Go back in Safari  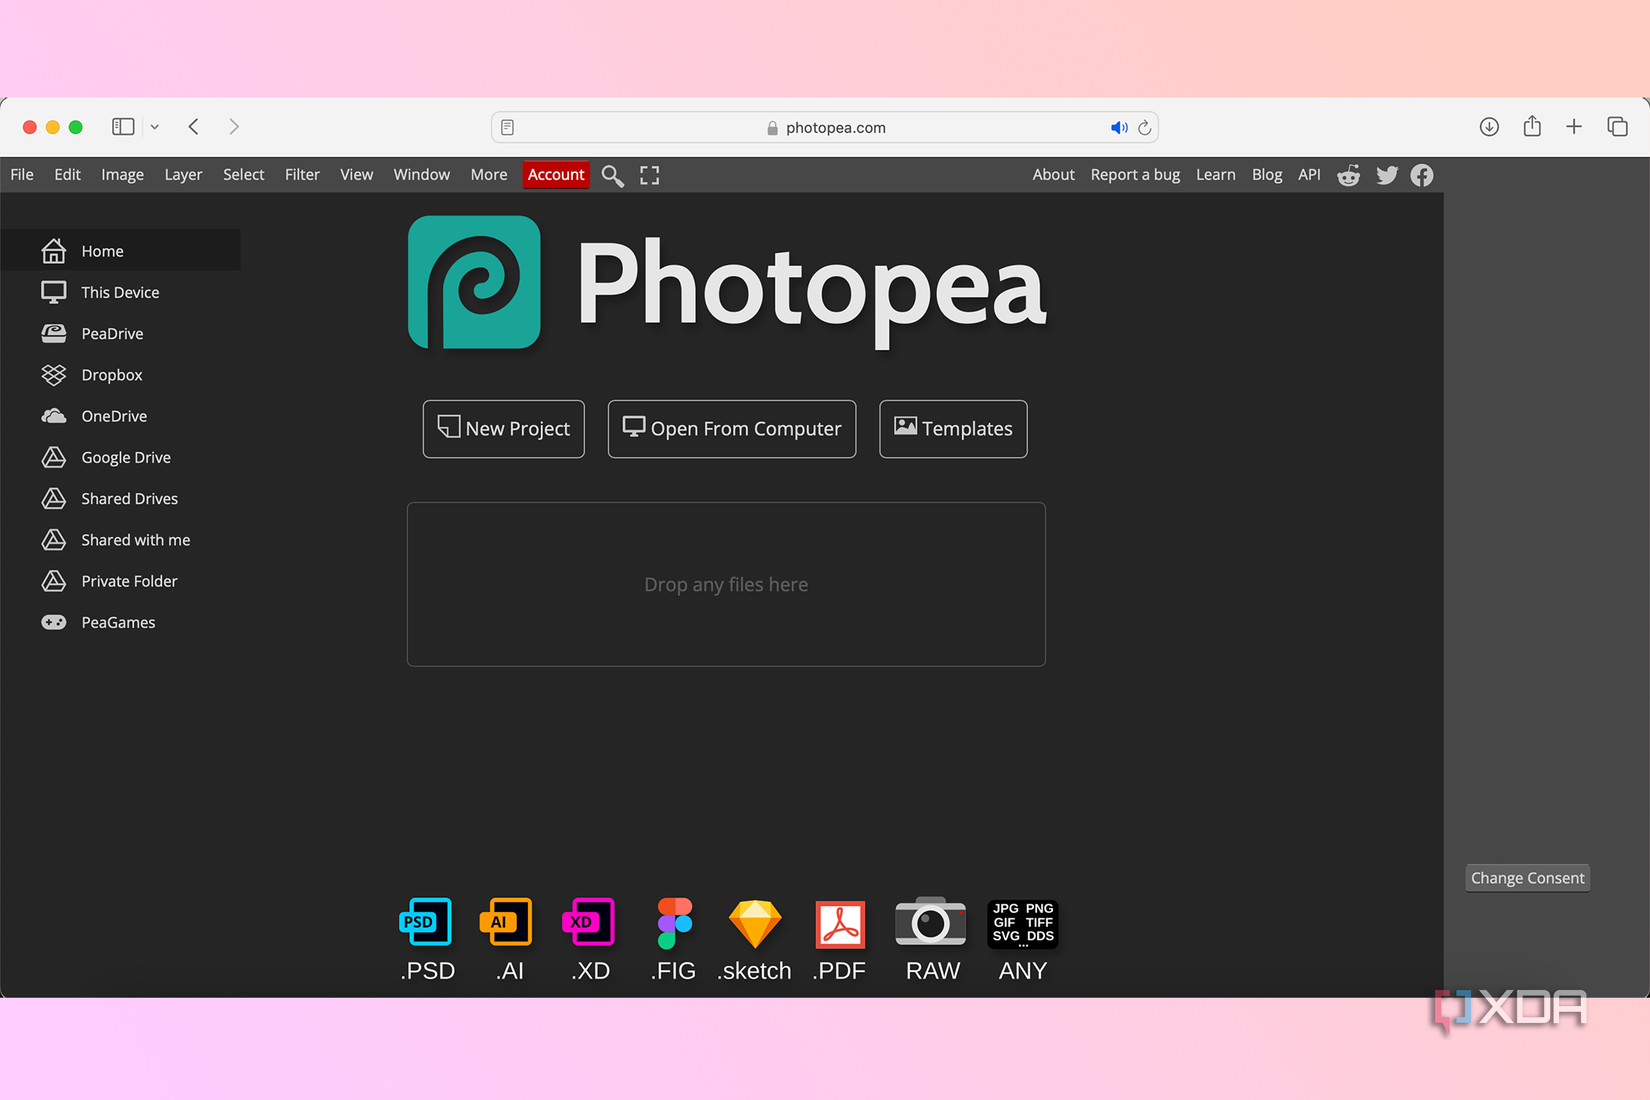[194, 127]
